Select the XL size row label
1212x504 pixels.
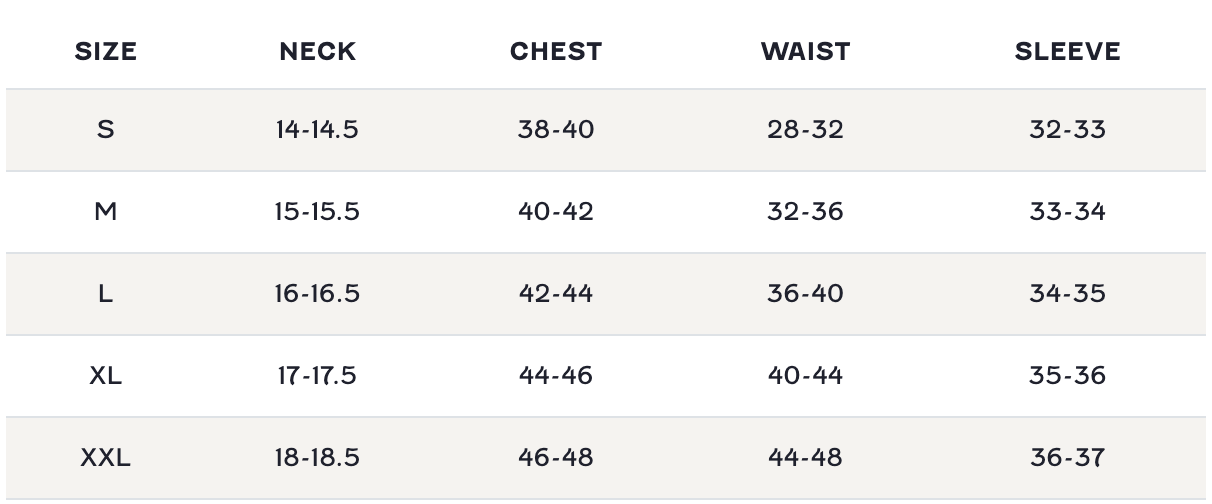click(105, 376)
